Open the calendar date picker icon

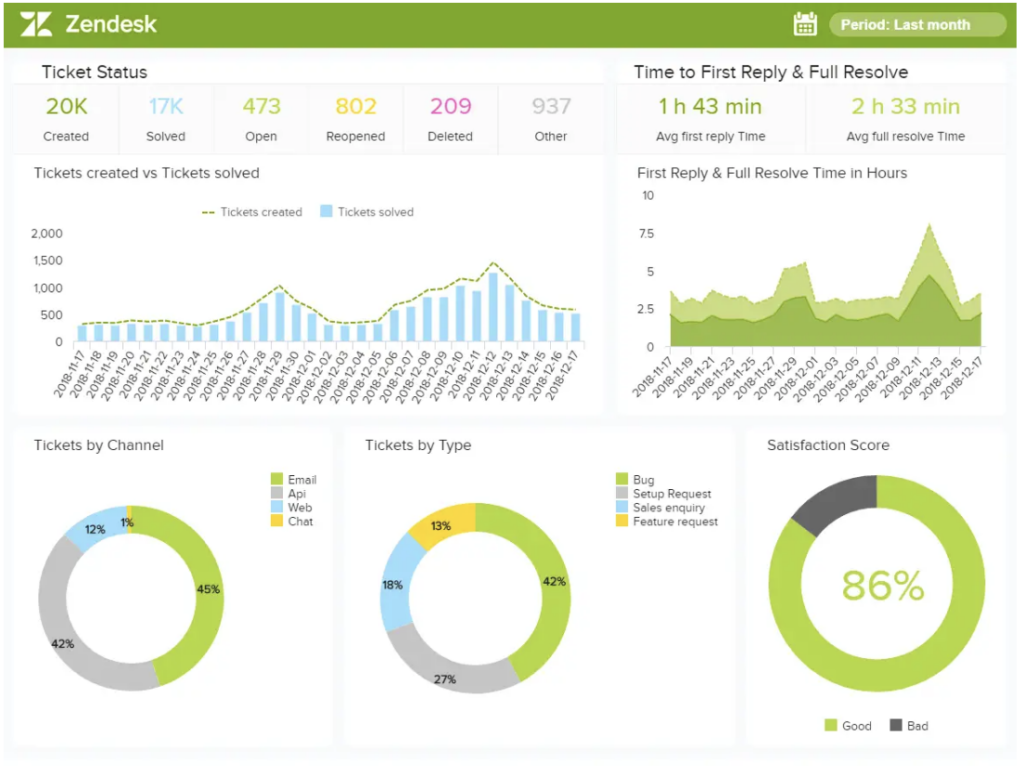(805, 24)
